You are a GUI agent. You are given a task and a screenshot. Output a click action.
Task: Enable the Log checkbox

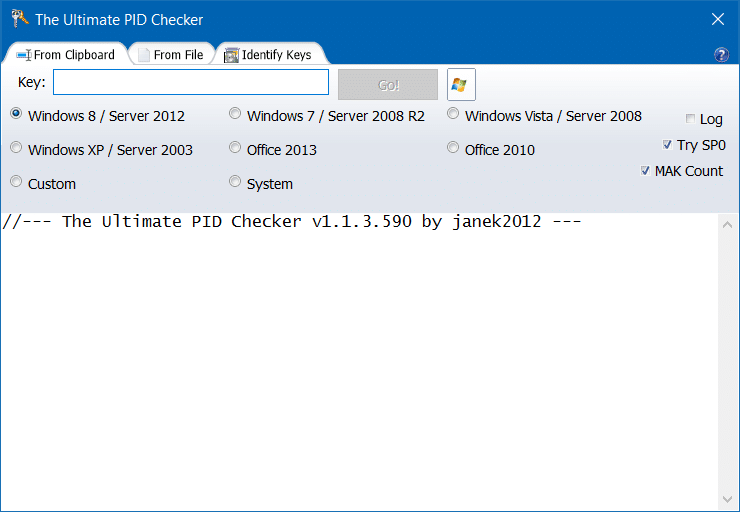coord(690,118)
